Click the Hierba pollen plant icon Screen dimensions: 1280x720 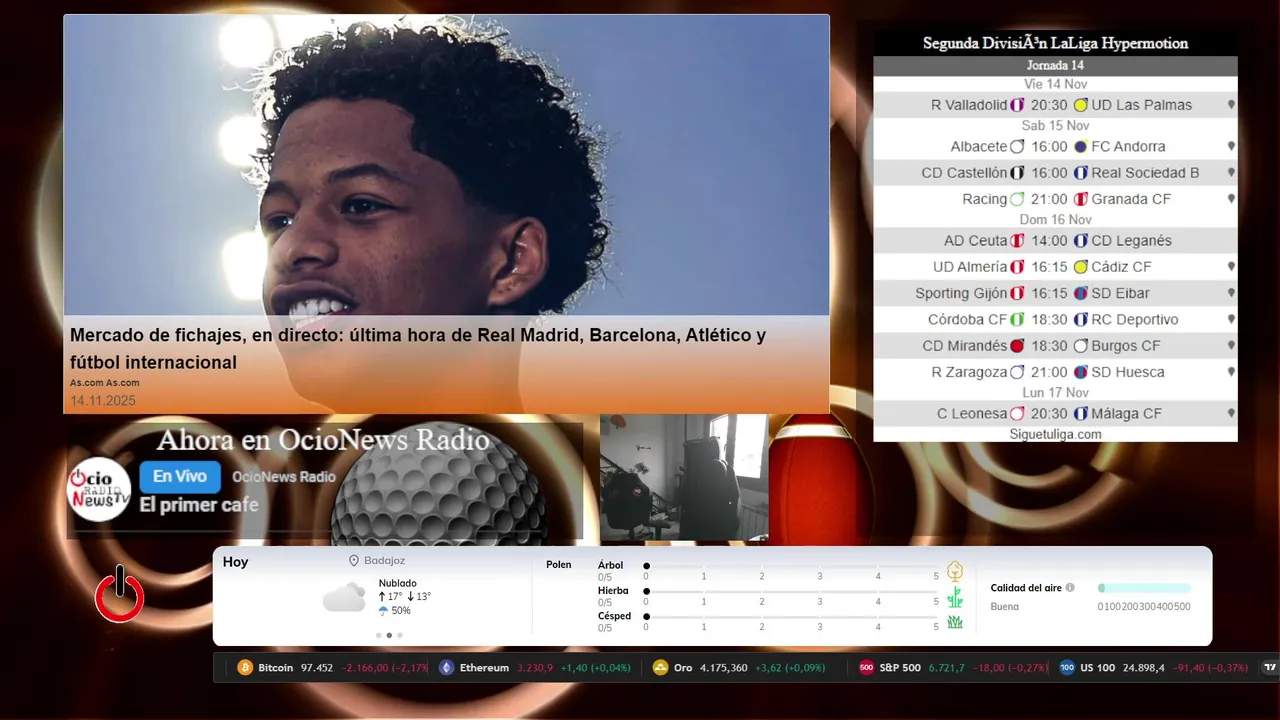point(955,597)
